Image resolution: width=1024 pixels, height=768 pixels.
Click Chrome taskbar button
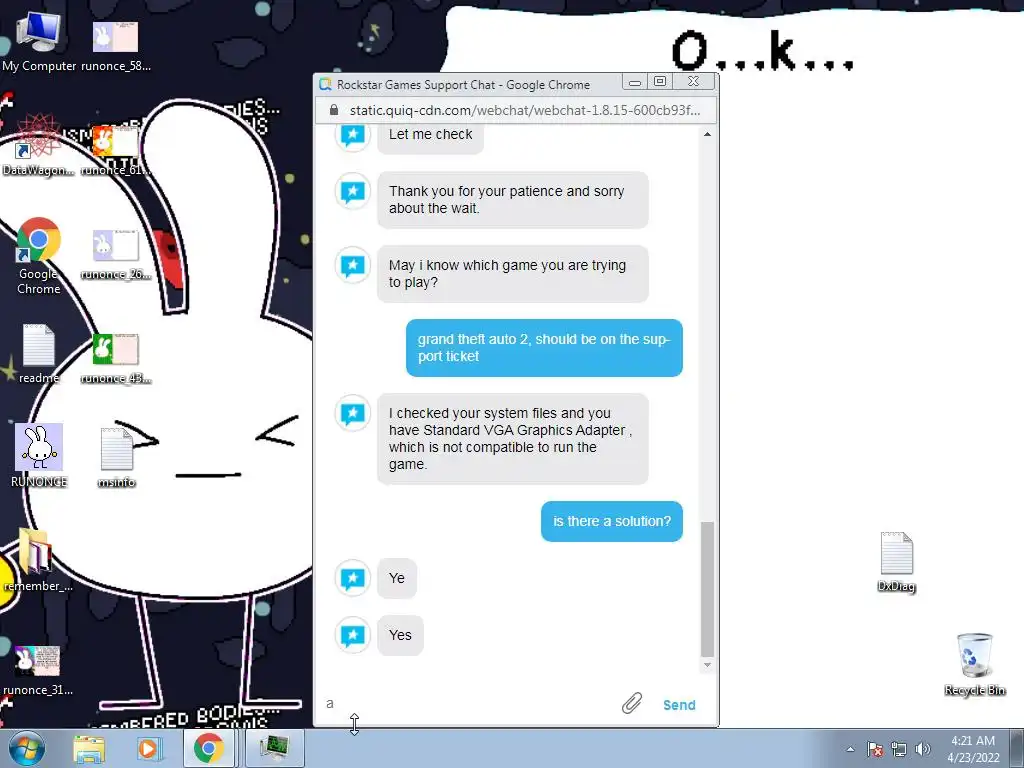(x=208, y=748)
